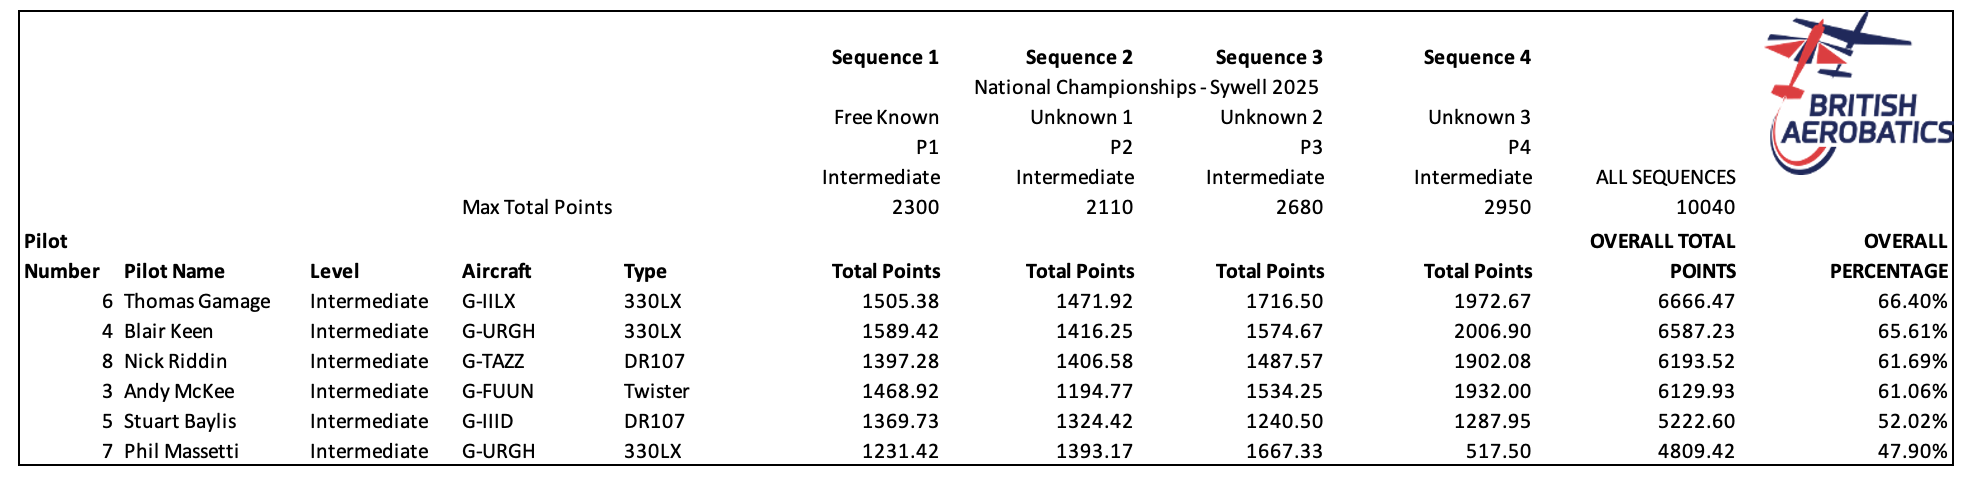1968x478 pixels.
Task: Click the British Aerobatics logo
Action: tap(1857, 94)
